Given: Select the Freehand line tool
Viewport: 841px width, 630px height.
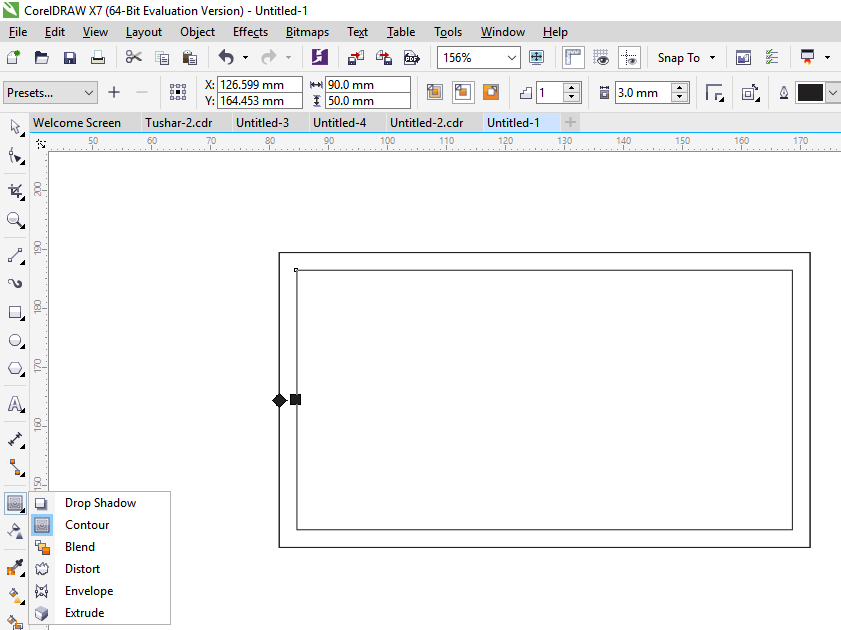Looking at the screenshot, I should click(x=15, y=256).
